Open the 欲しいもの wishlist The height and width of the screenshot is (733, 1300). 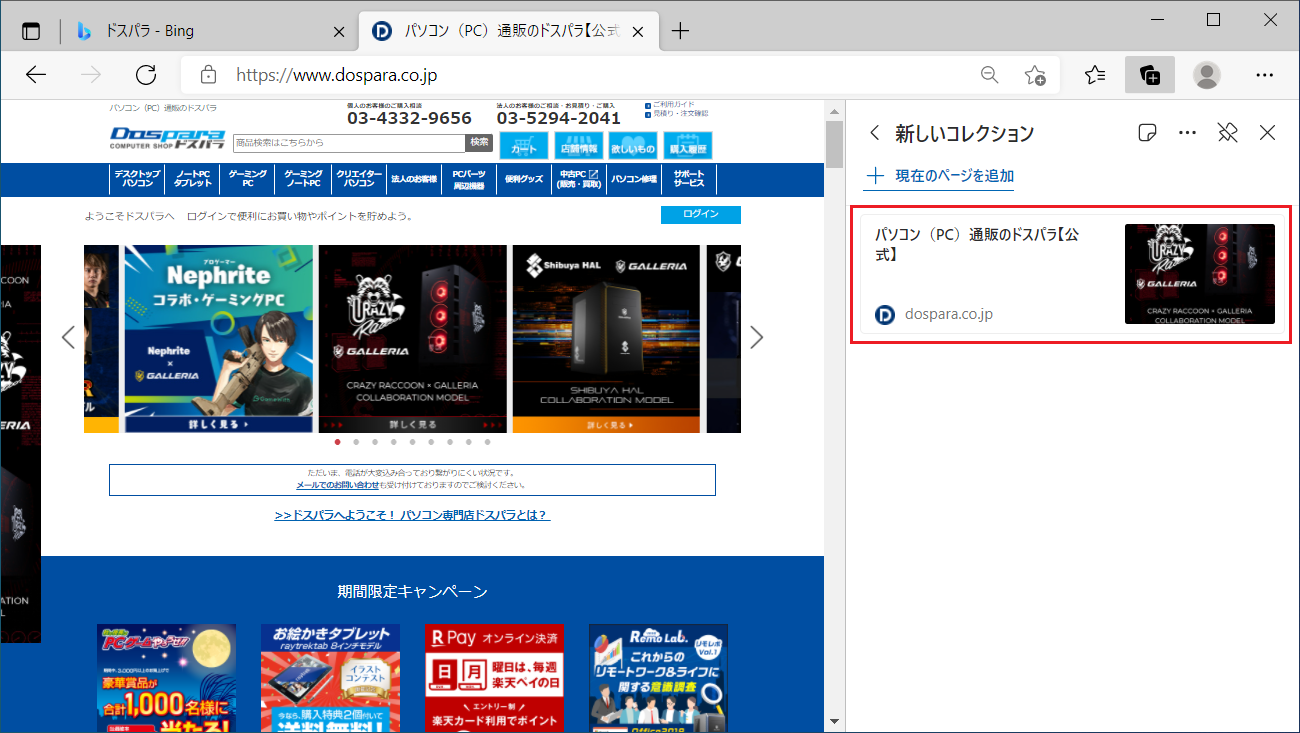pyautogui.click(x=633, y=146)
